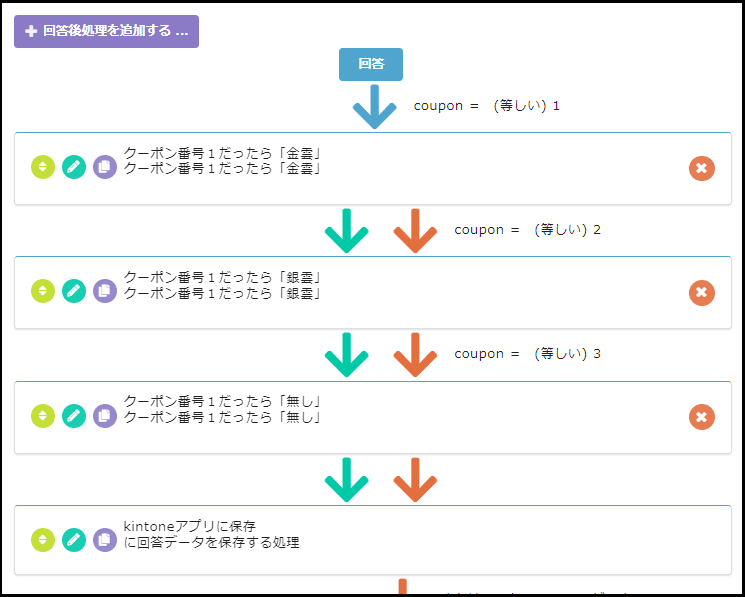Image resolution: width=745 pixels, height=597 pixels.
Task: Click orange failure arrow beside coupon = 2
Action: (x=415, y=231)
